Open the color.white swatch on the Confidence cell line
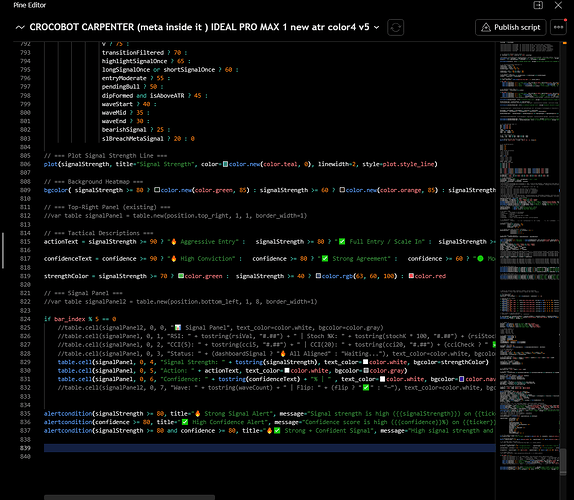 (383, 379)
